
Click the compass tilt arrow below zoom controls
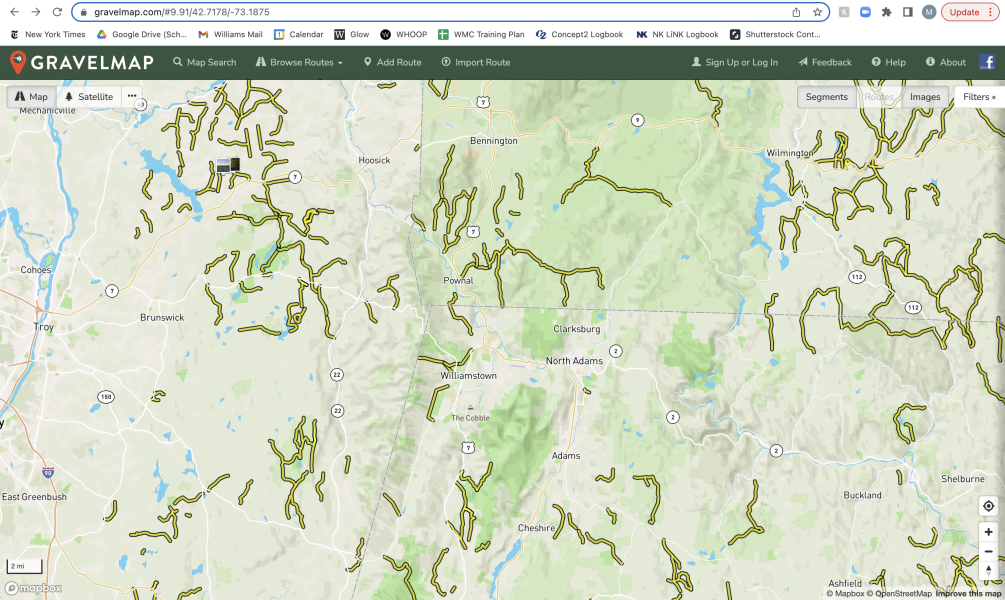pos(988,570)
